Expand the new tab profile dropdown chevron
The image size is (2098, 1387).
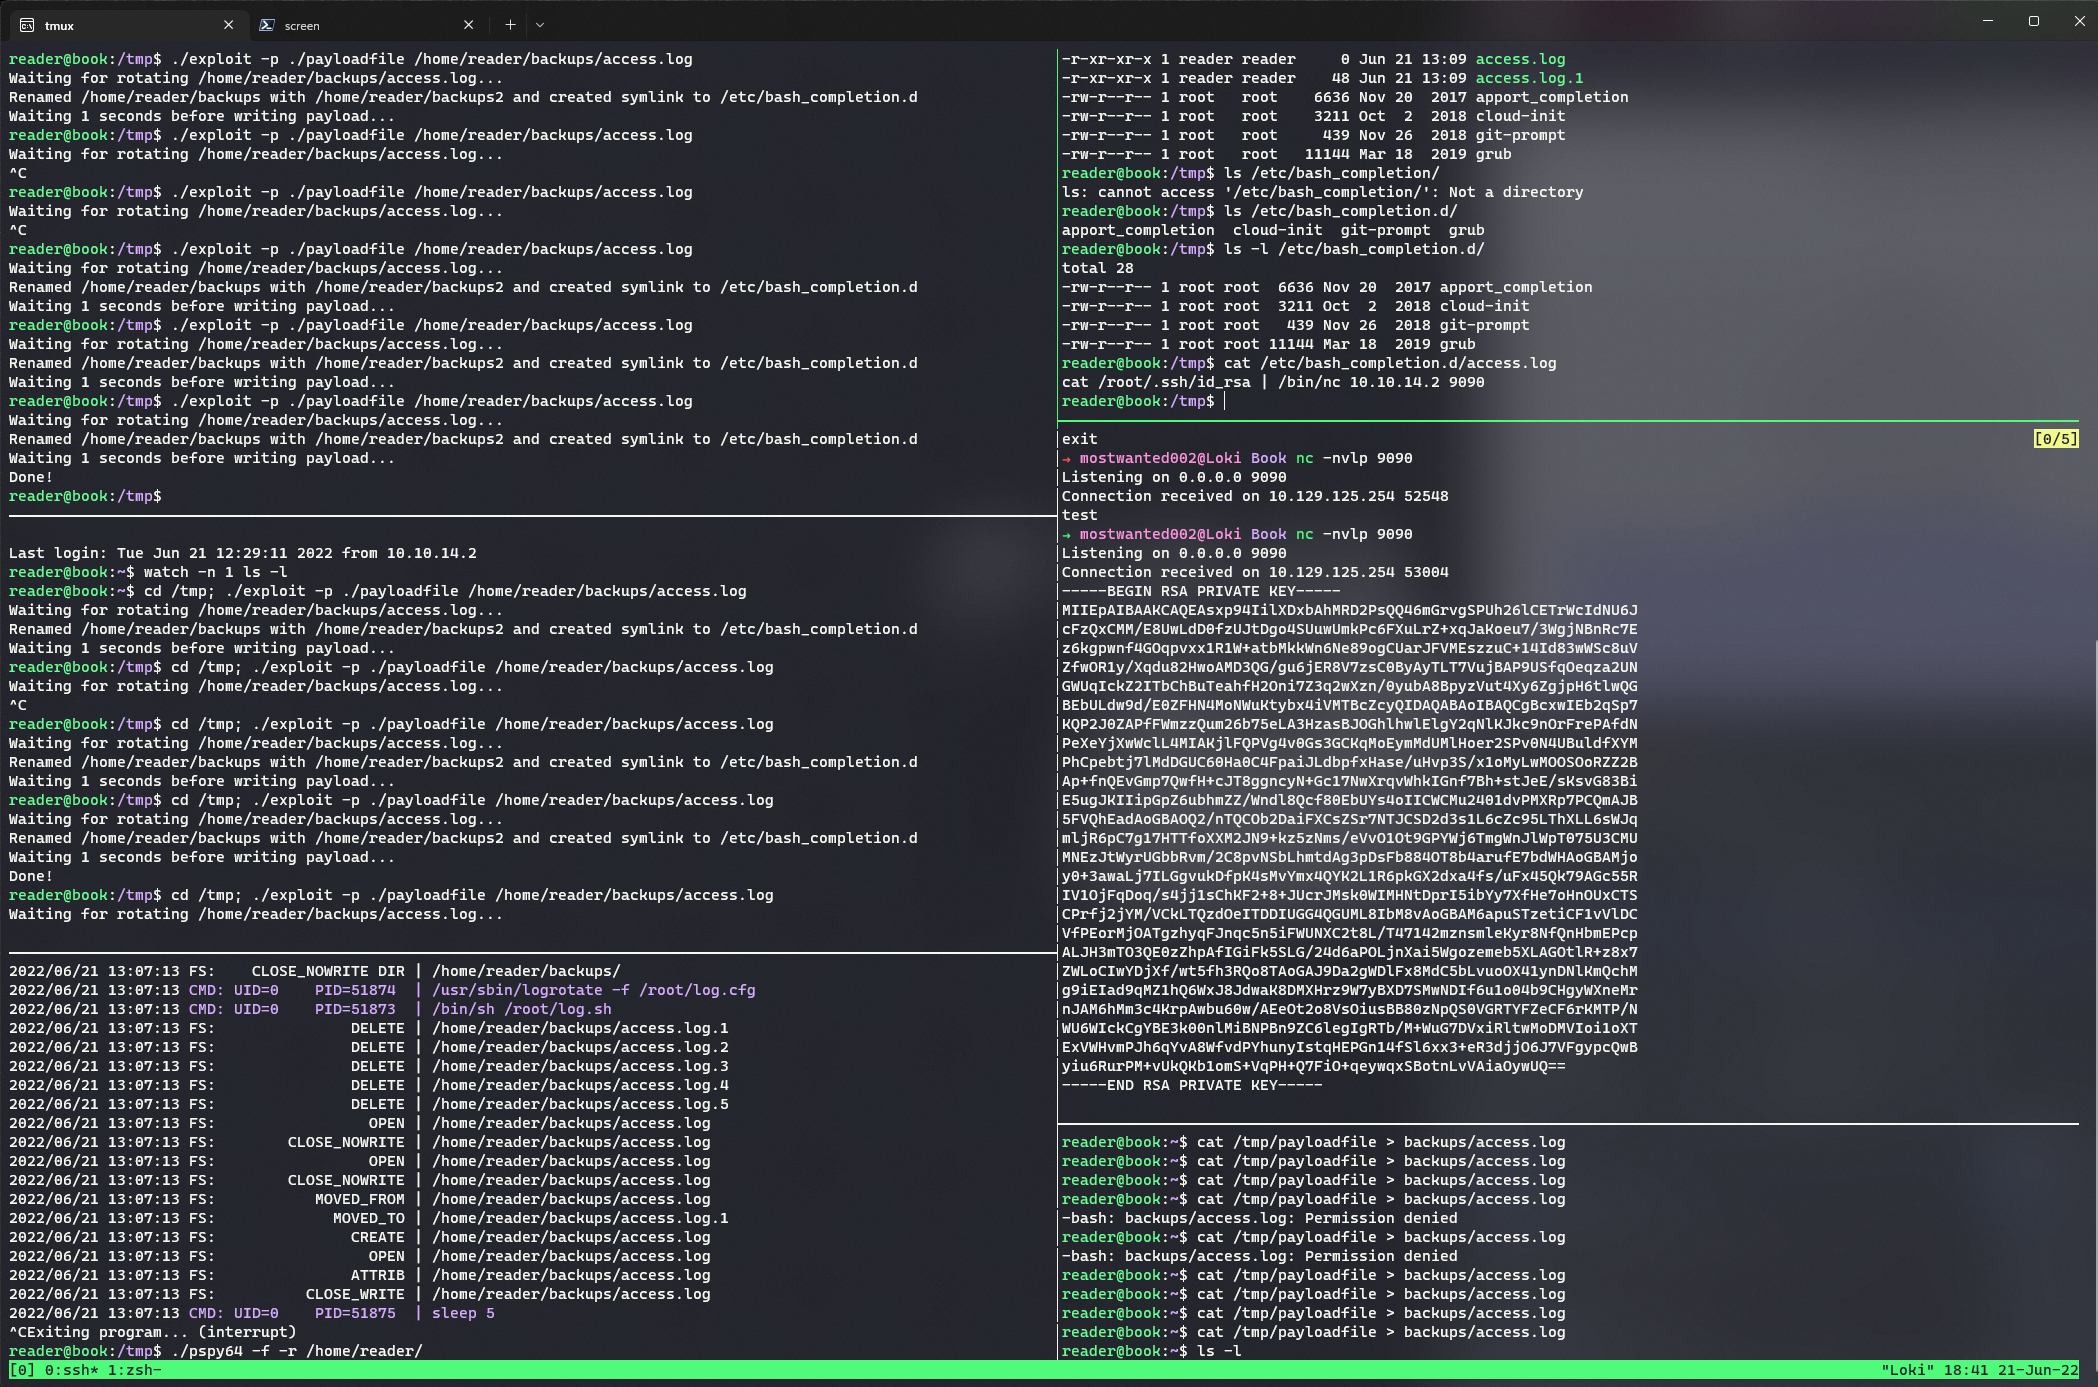540,25
